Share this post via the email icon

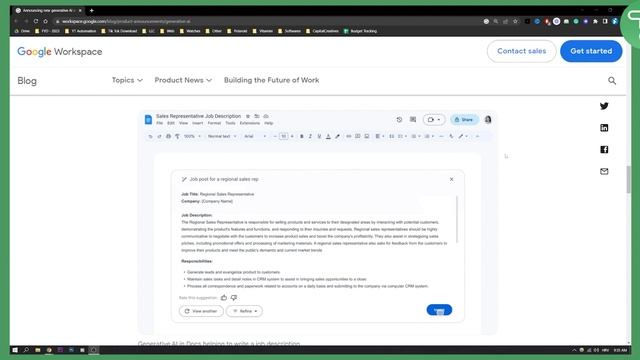[604, 171]
